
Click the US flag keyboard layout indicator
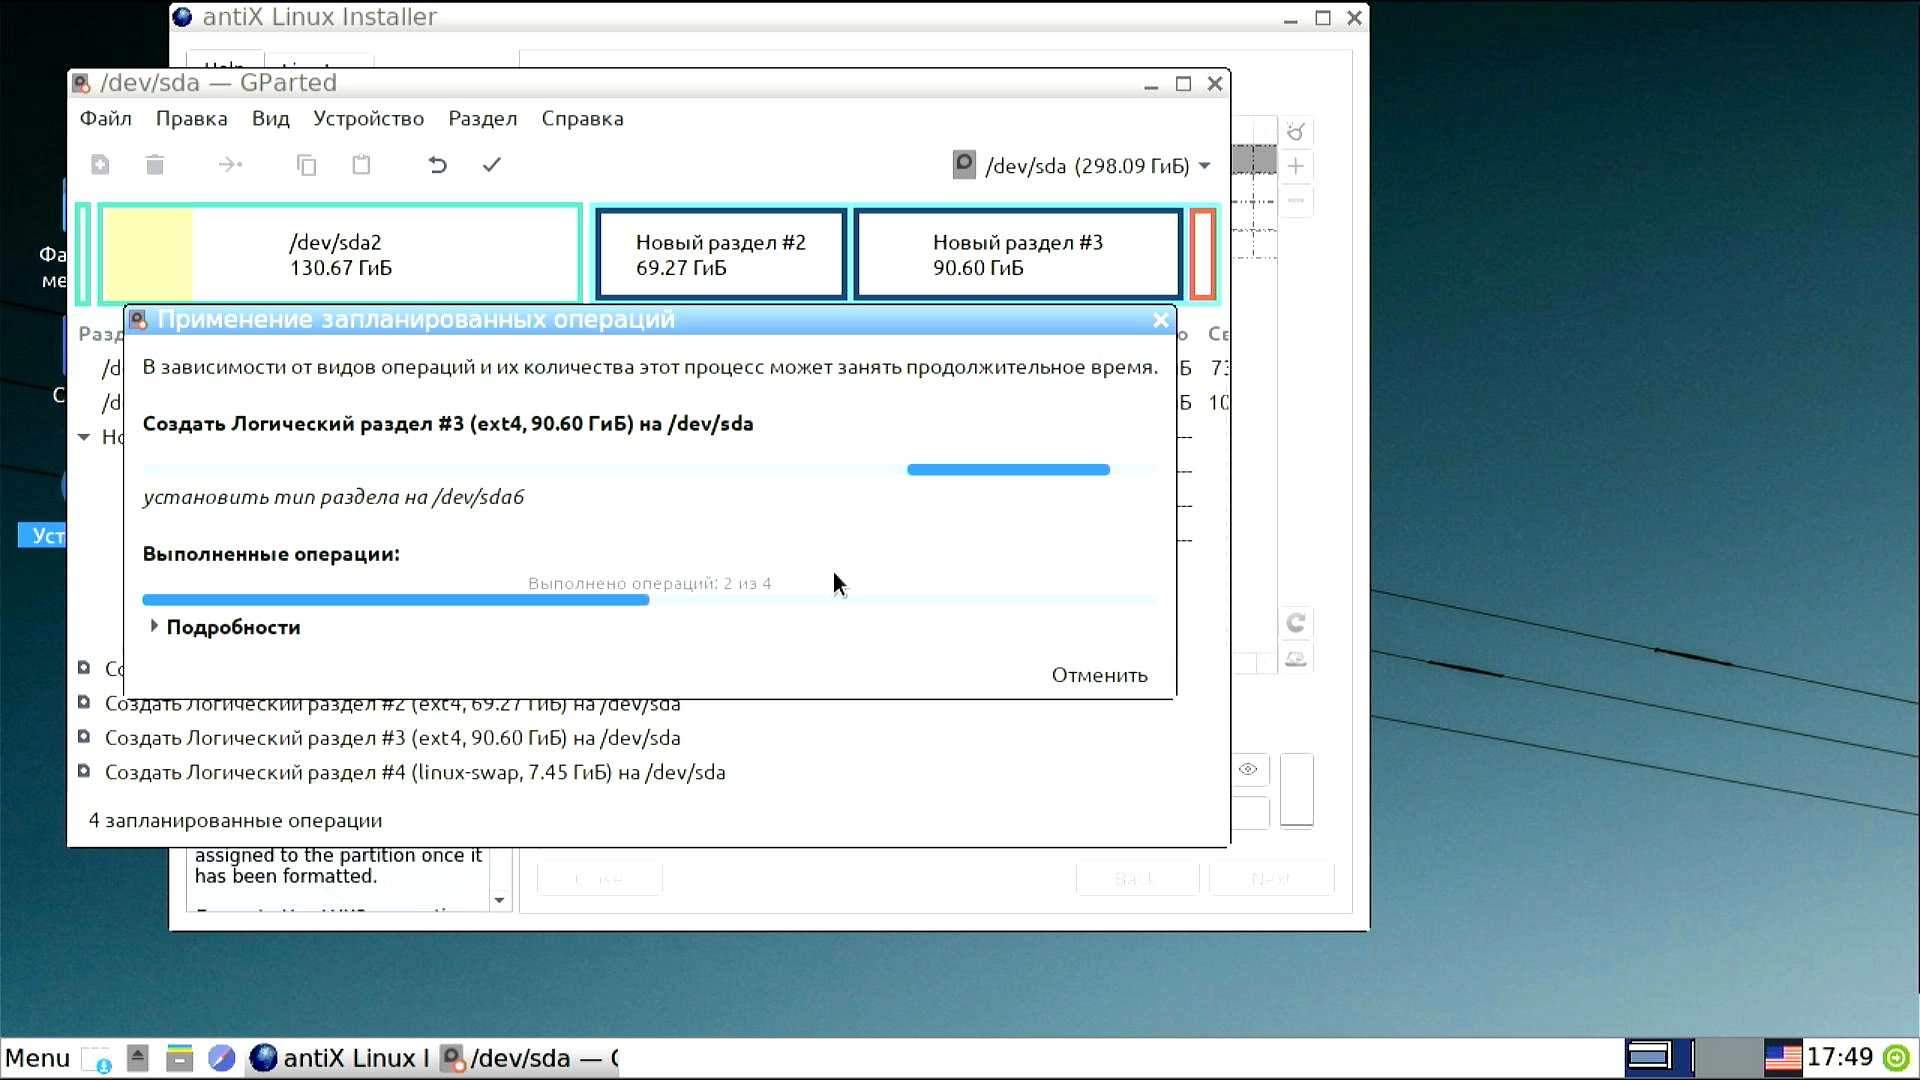coord(1783,1058)
